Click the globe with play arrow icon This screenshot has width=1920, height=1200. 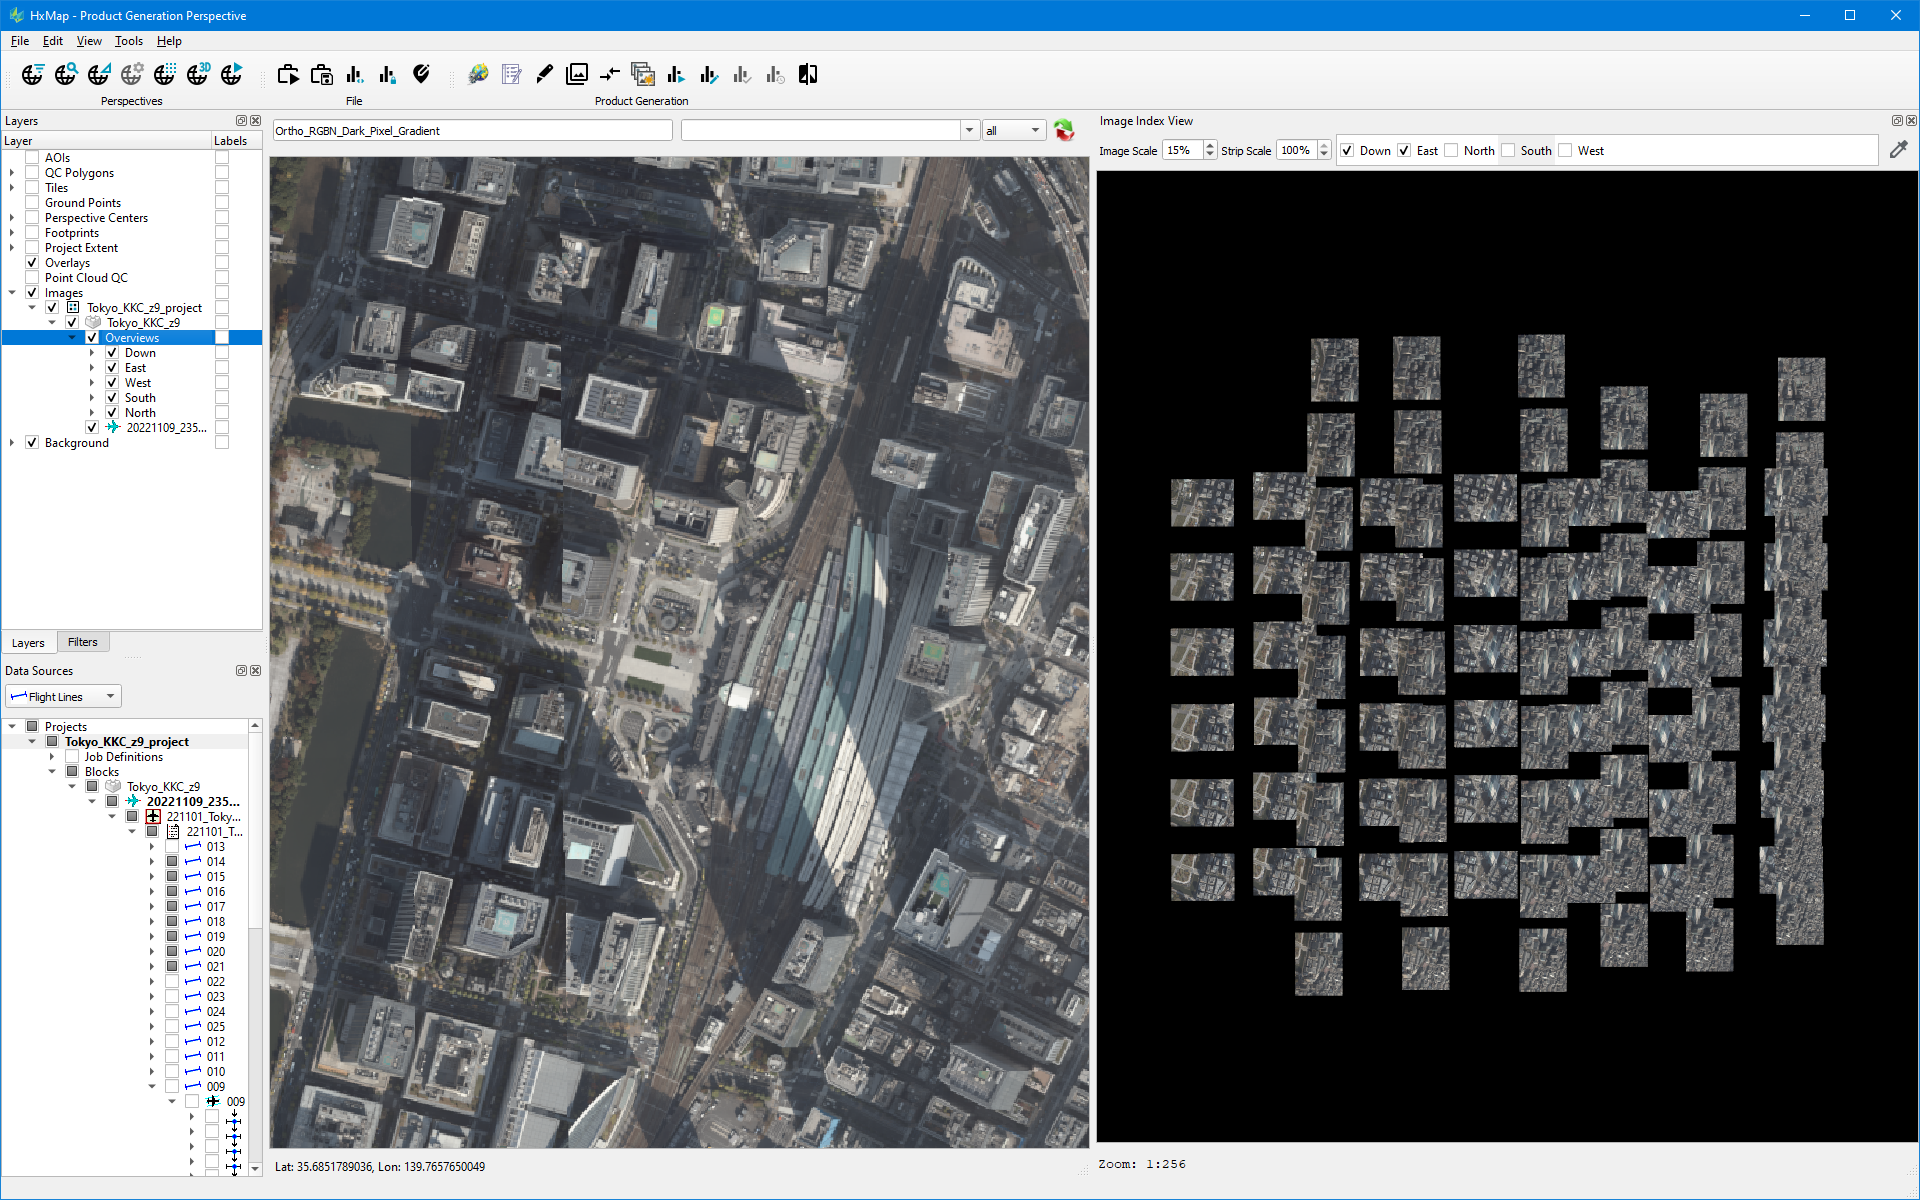point(231,74)
